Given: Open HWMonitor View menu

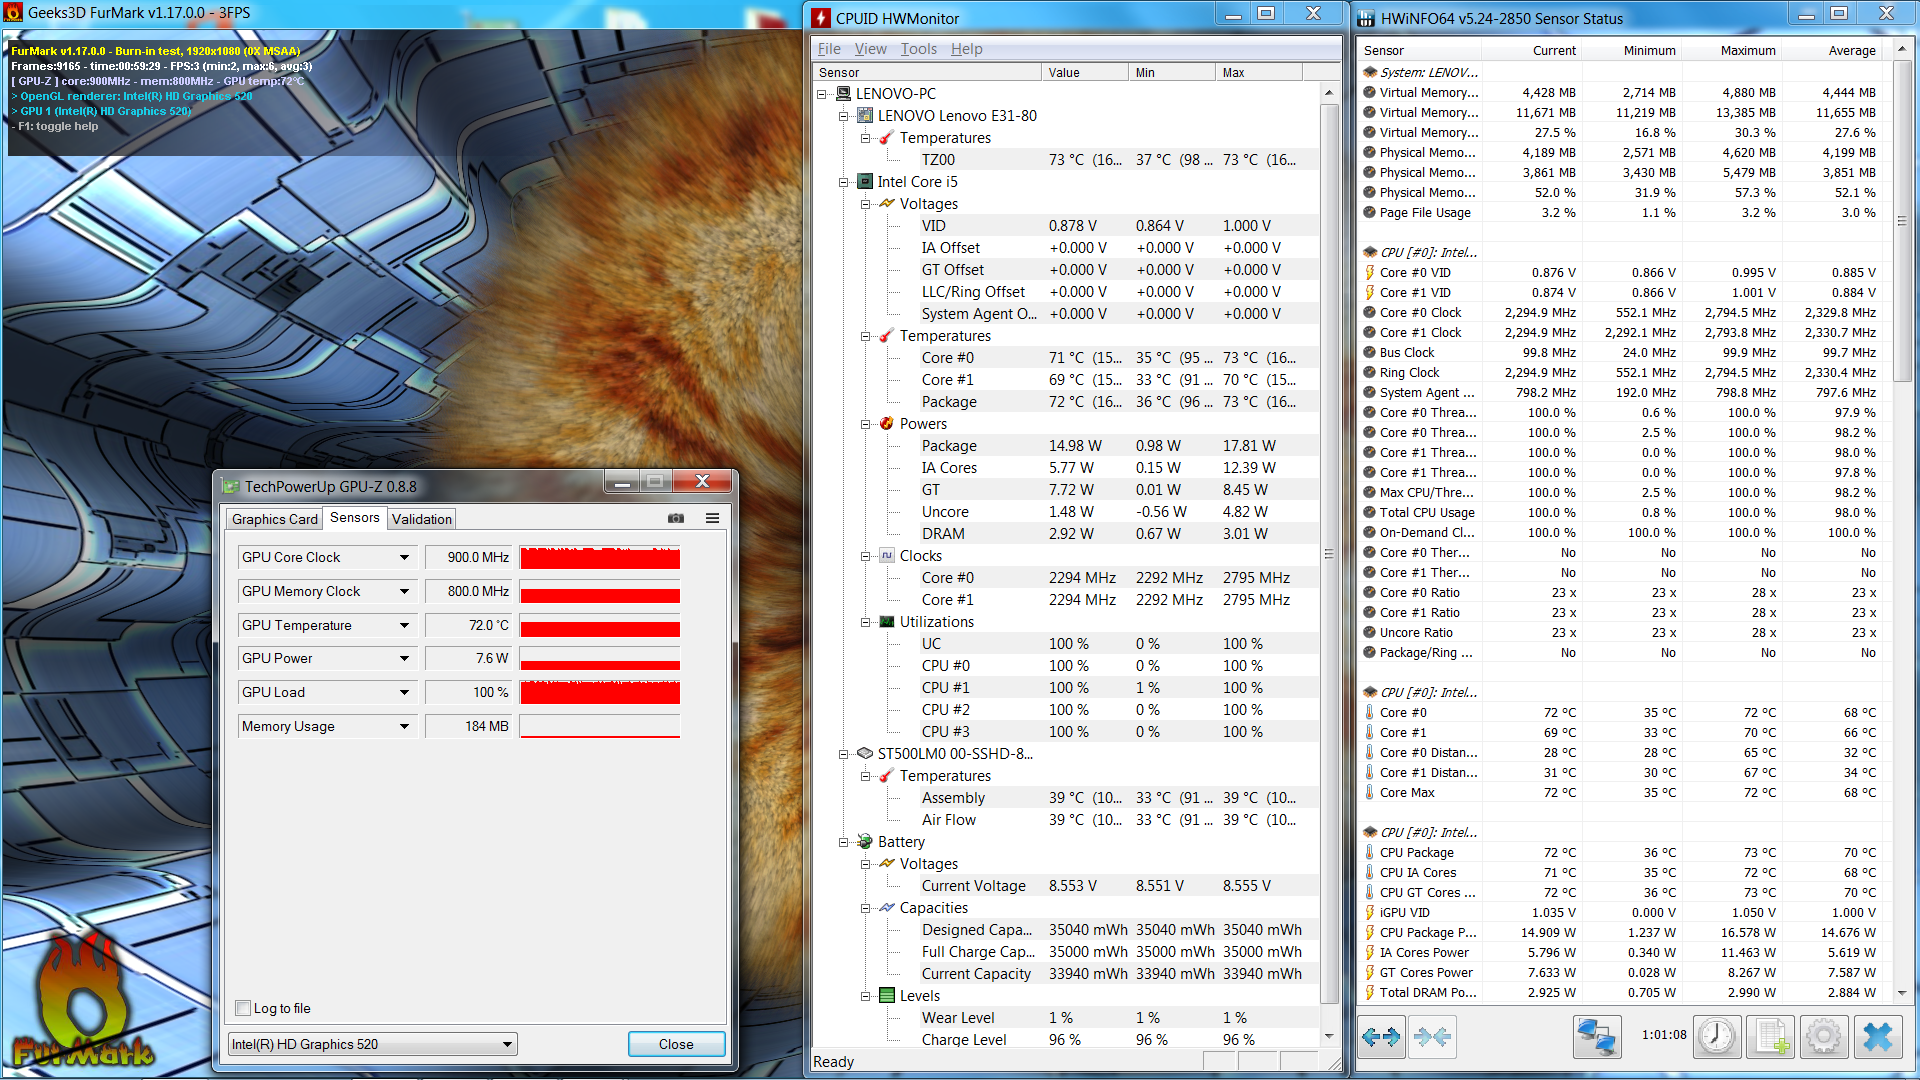Looking at the screenshot, I should (870, 49).
